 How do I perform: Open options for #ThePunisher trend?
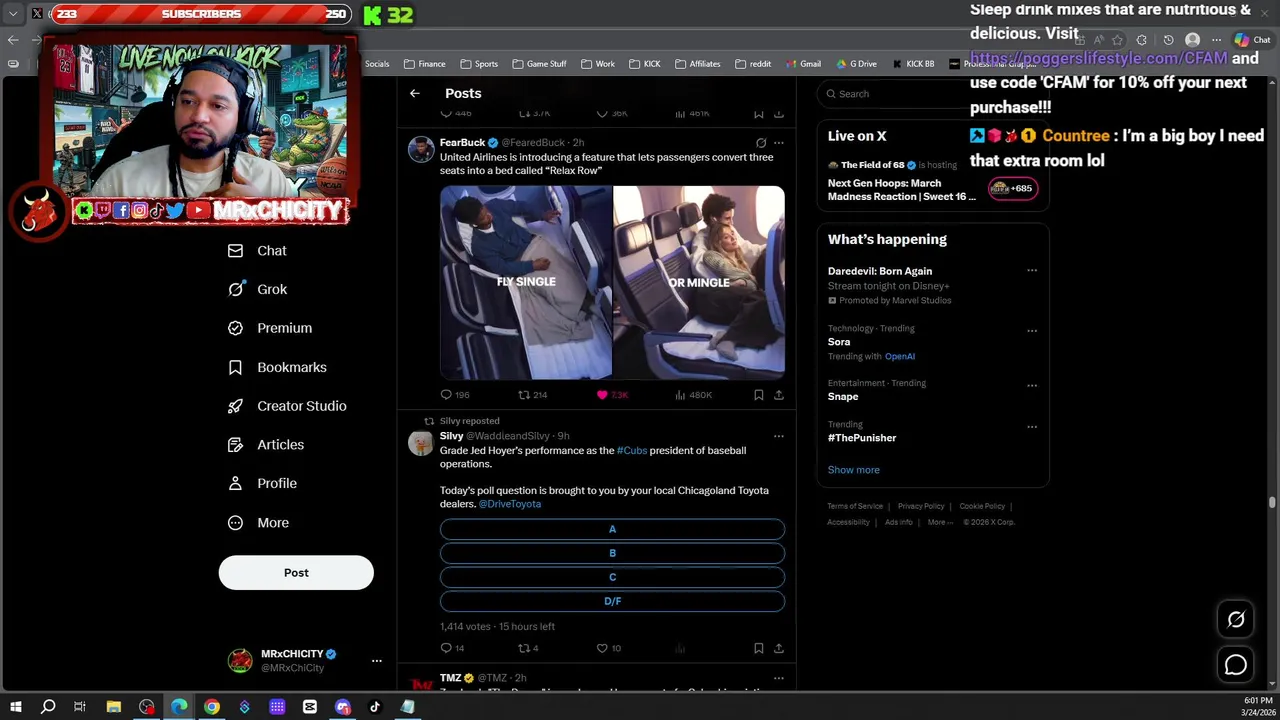coord(1032,426)
